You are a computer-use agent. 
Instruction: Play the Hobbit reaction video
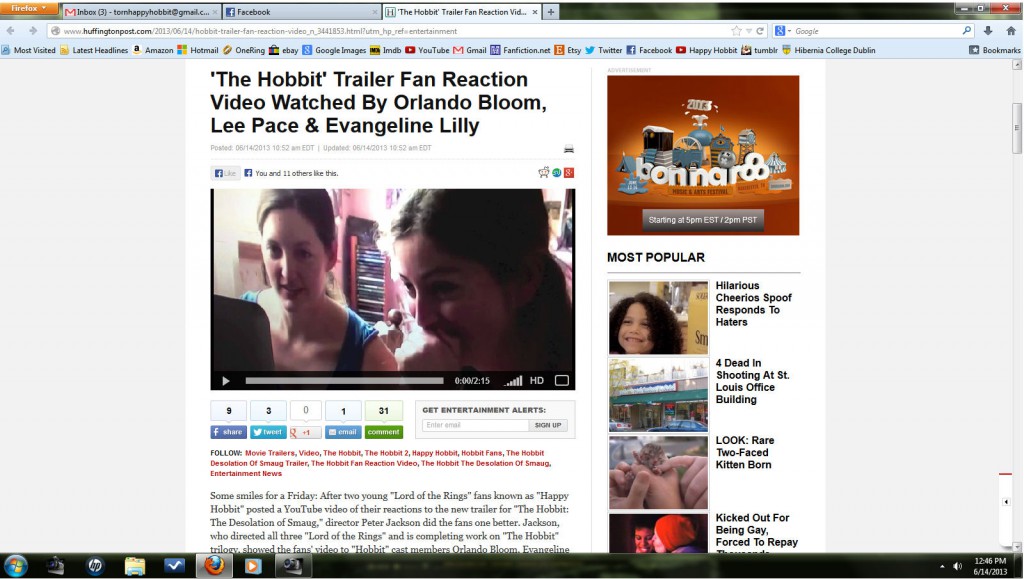click(x=225, y=381)
